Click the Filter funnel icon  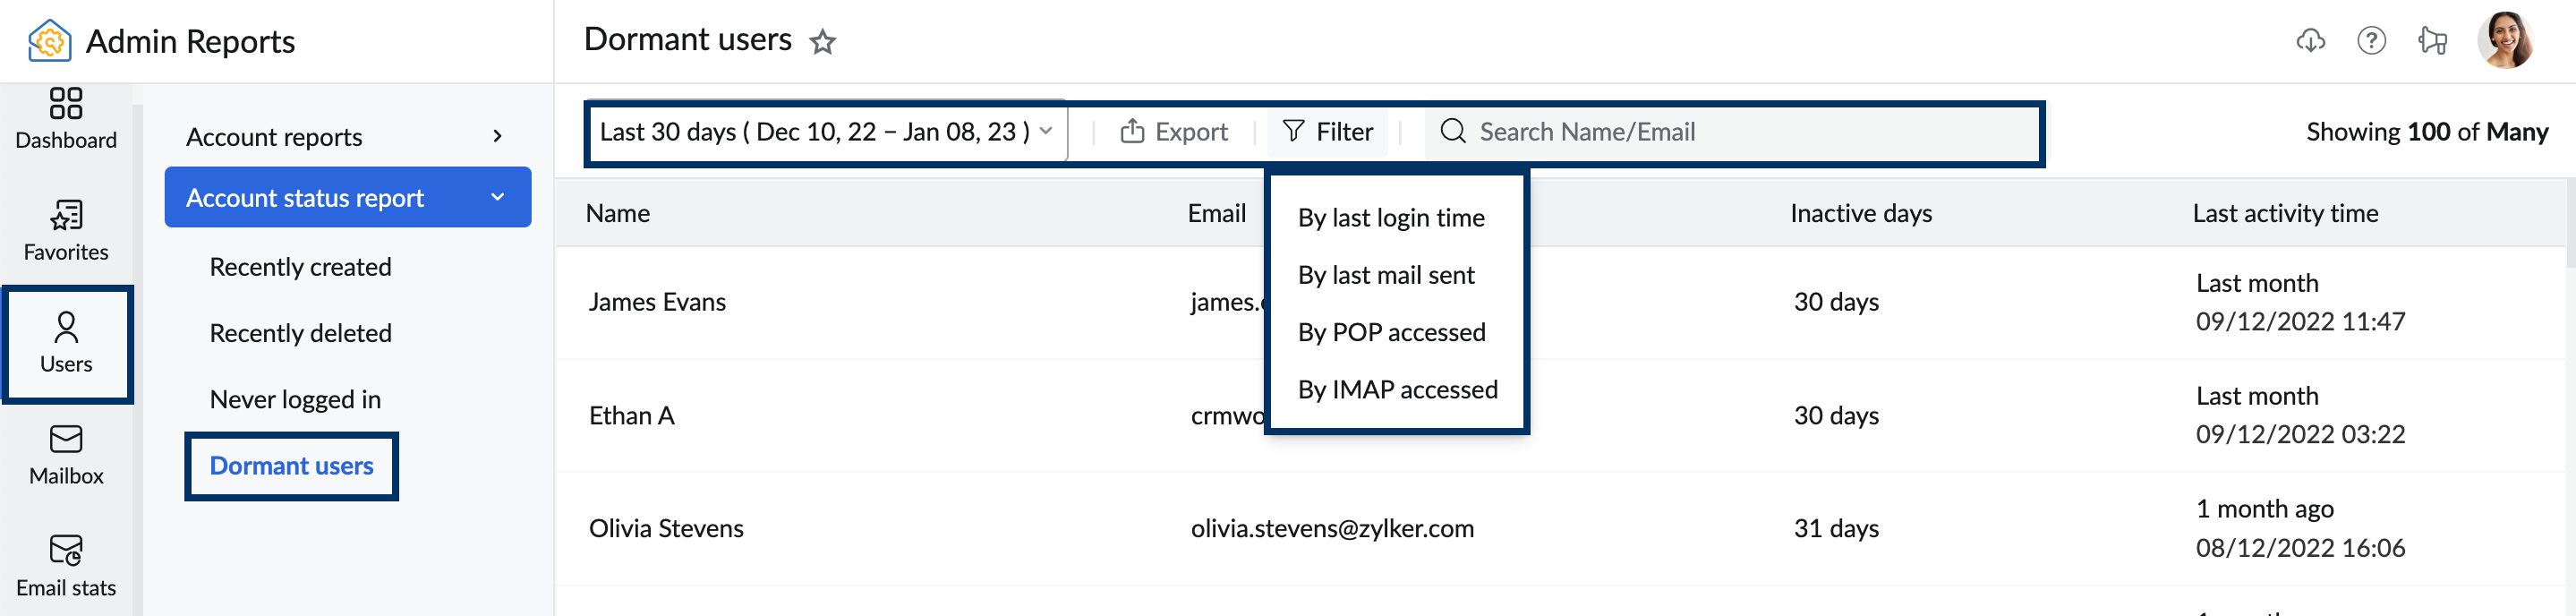1293,131
